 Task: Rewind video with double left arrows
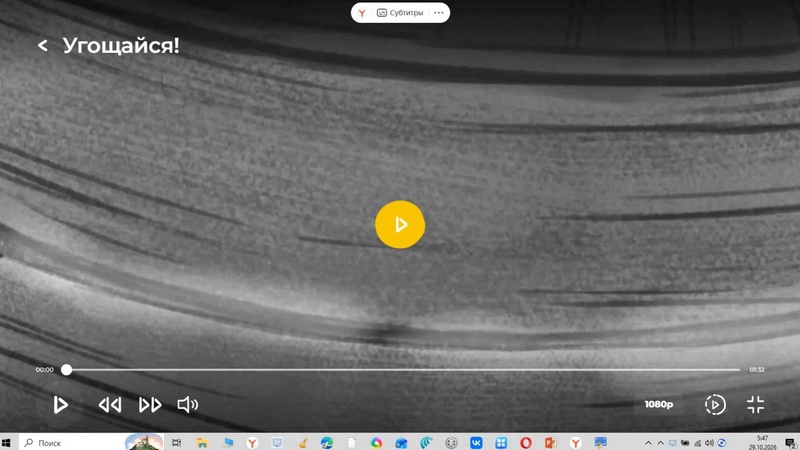pyautogui.click(x=110, y=405)
